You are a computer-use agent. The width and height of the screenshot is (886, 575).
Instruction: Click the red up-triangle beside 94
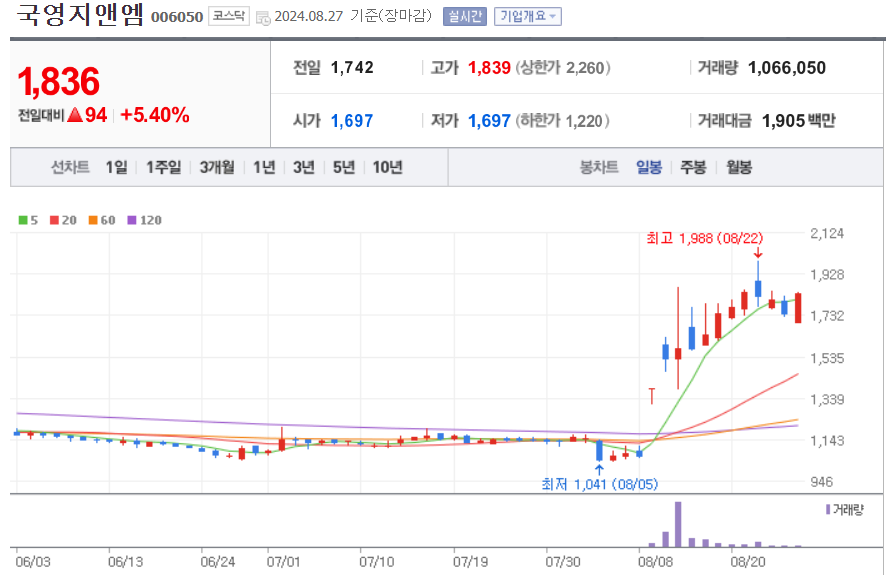tap(75, 115)
